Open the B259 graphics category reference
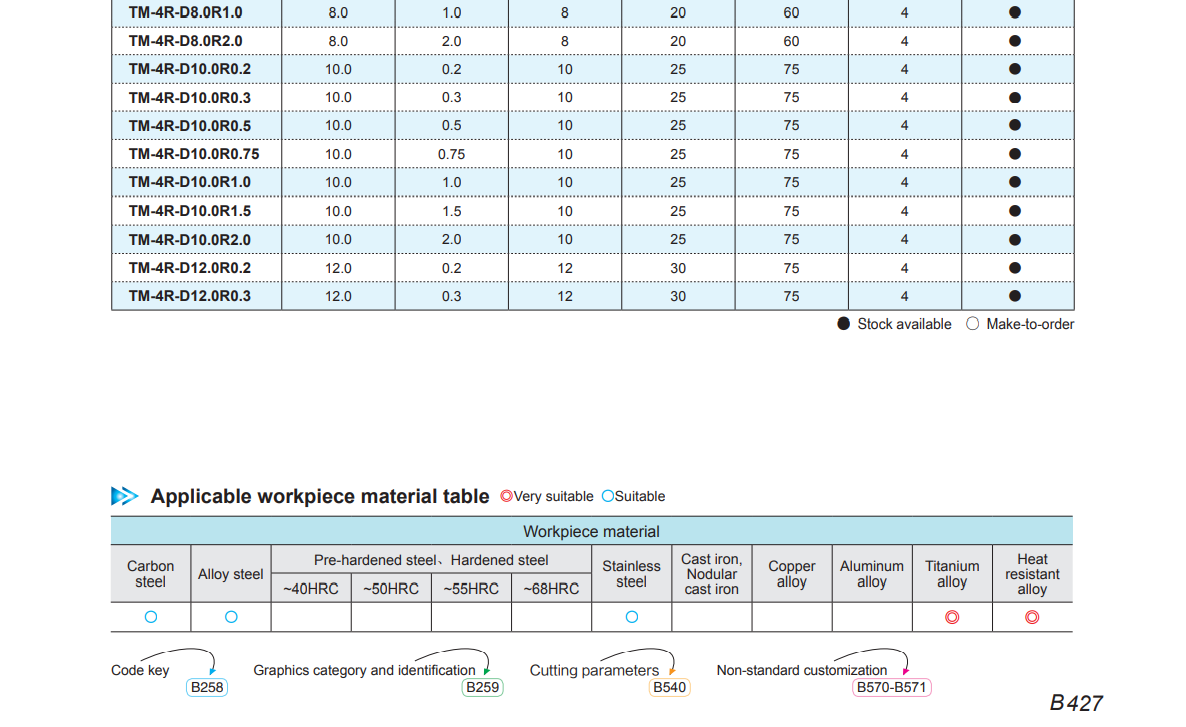The height and width of the screenshot is (727, 1186). pos(482,688)
